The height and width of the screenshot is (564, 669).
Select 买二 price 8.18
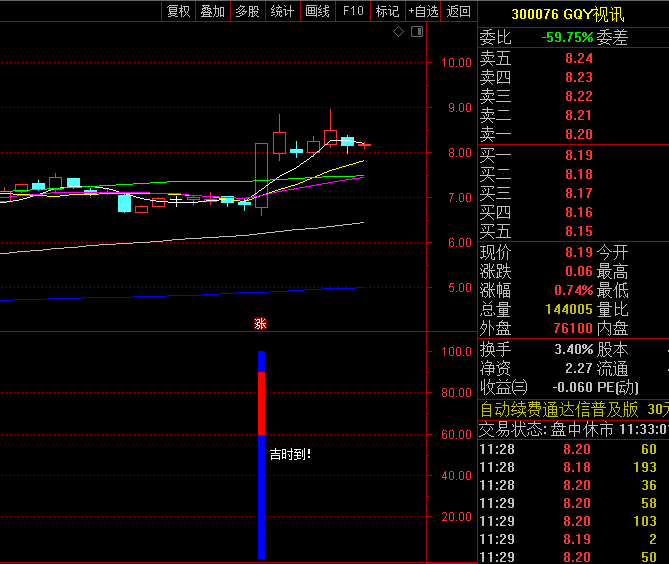pos(579,174)
